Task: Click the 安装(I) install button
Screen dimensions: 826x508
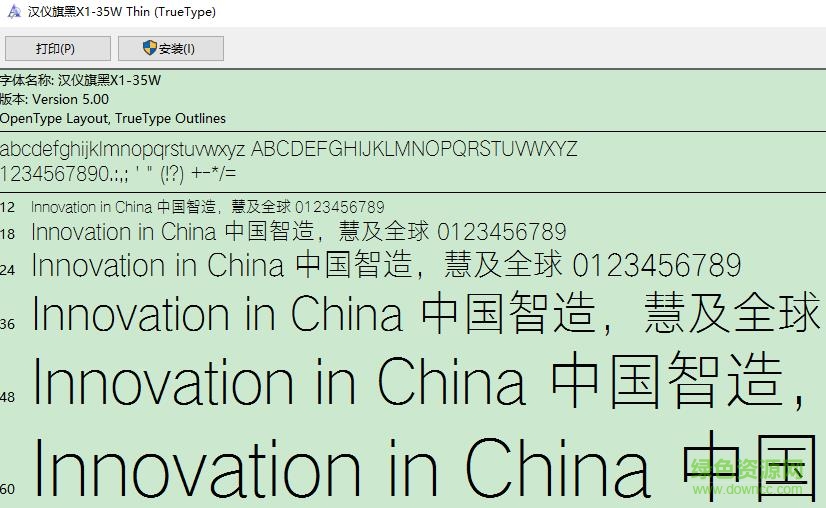Action: pyautogui.click(x=171, y=48)
